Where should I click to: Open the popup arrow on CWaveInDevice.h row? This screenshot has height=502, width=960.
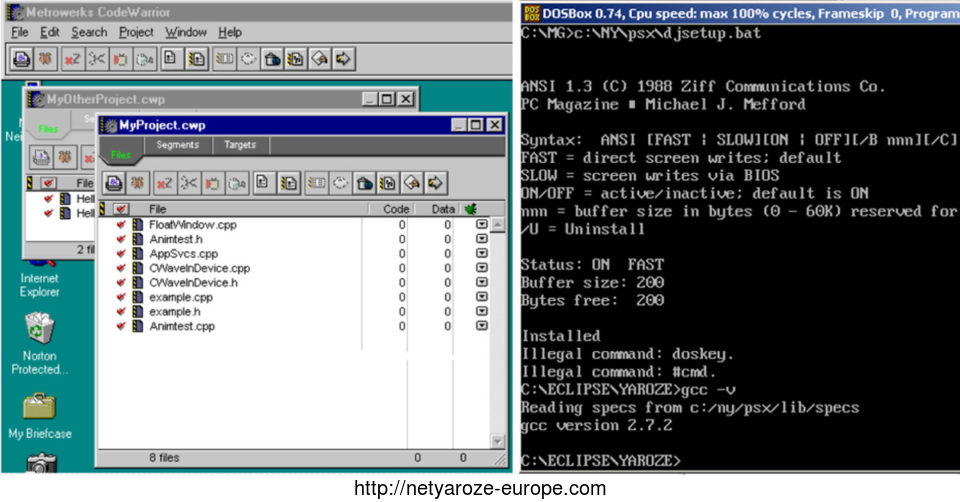point(482,282)
